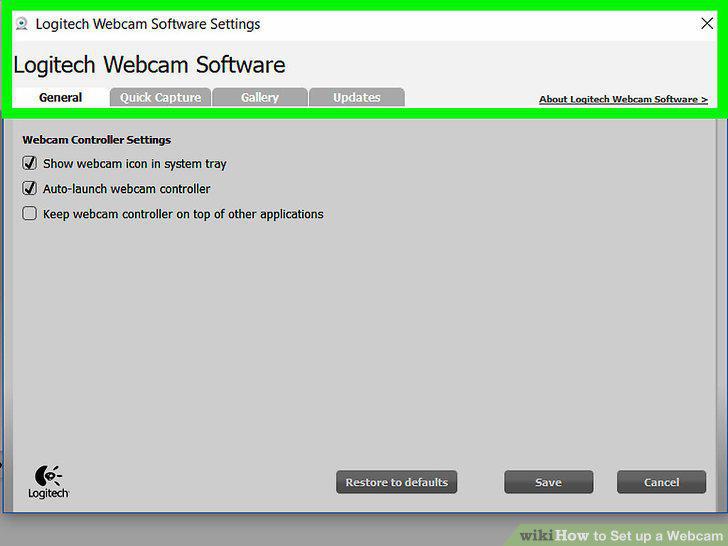Click the webcam icon in title bar

tap(21, 24)
